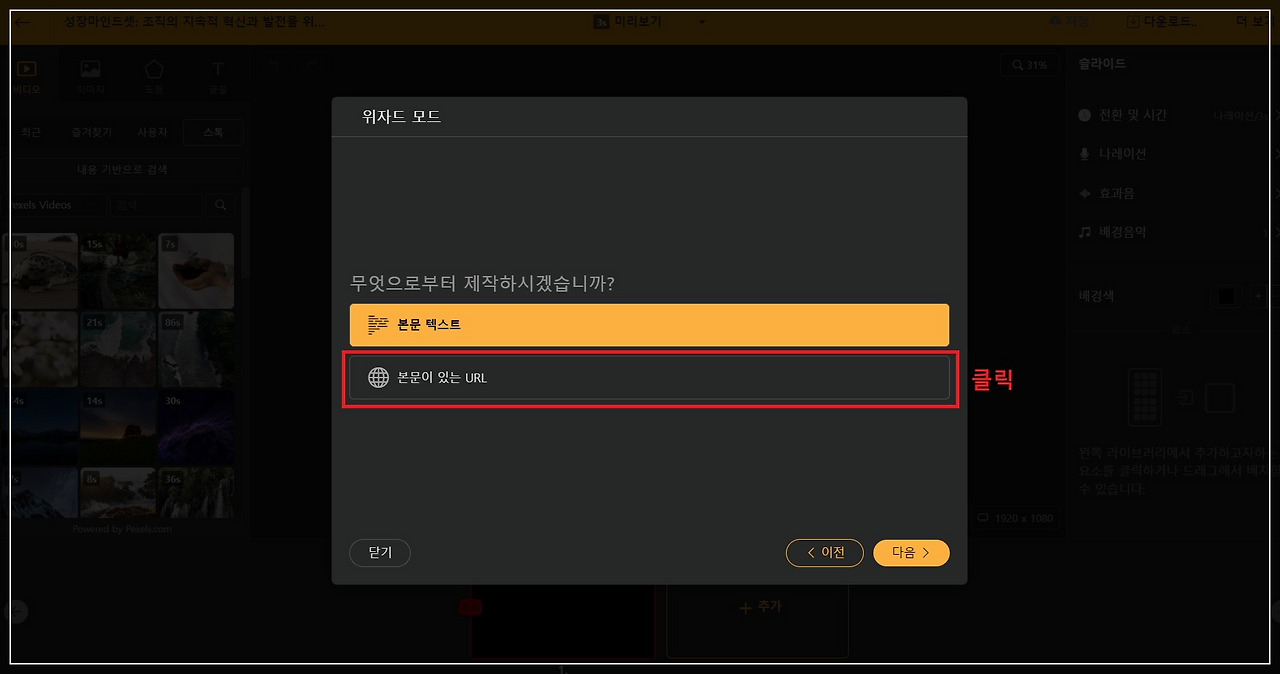The image size is (1280, 674).
Task: Click the globe icon beside URL option
Action: point(378,378)
